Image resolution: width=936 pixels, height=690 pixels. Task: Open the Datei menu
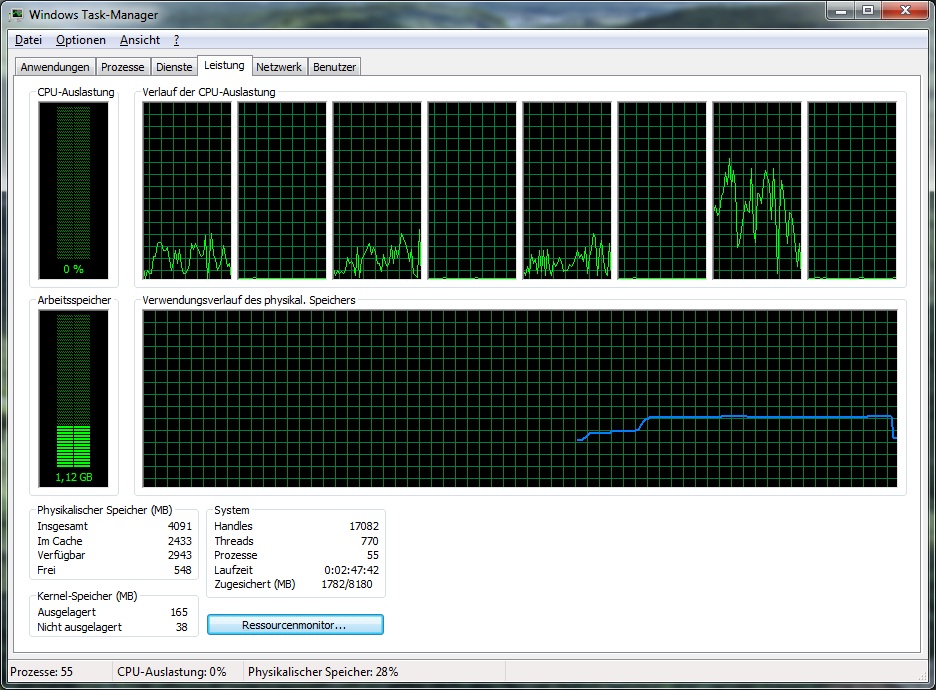pos(28,40)
